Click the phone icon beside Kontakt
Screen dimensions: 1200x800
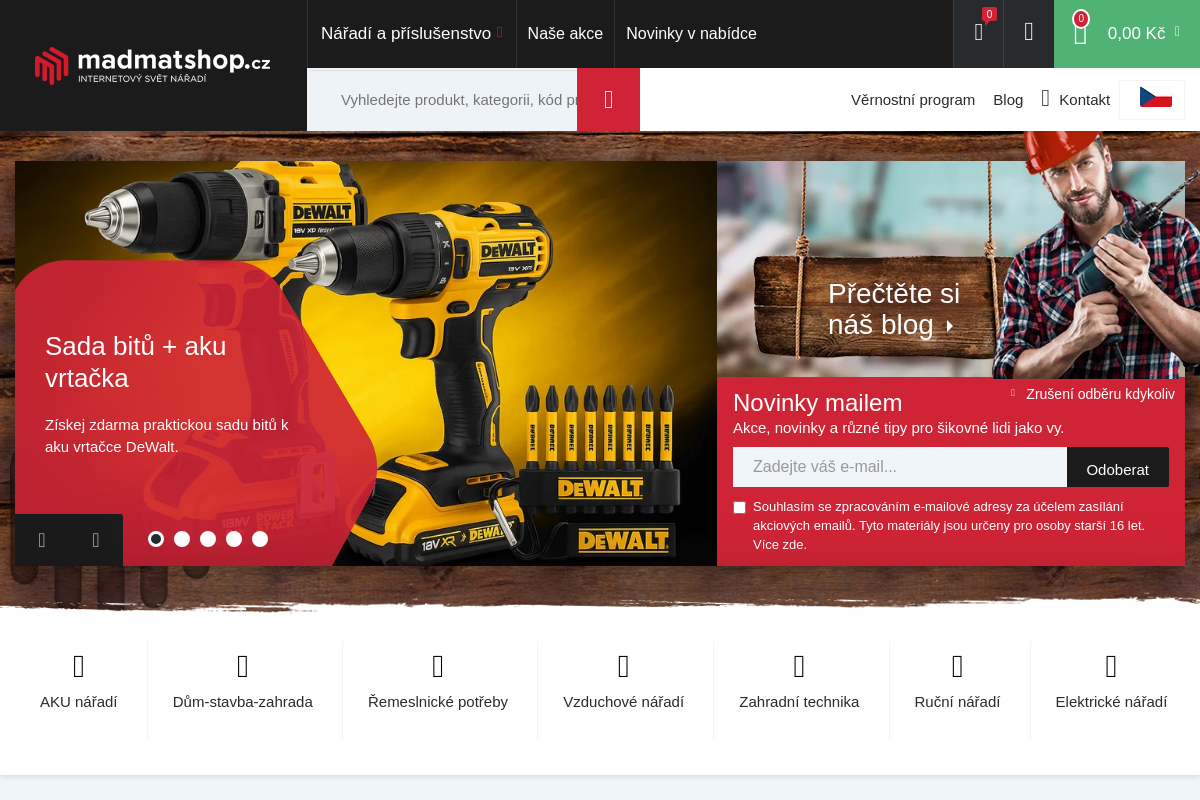[1045, 98]
